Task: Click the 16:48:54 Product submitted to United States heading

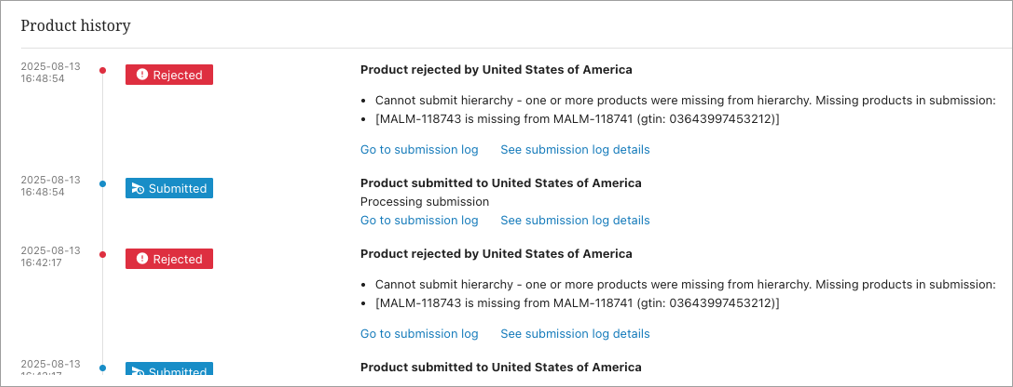Action: [x=501, y=183]
